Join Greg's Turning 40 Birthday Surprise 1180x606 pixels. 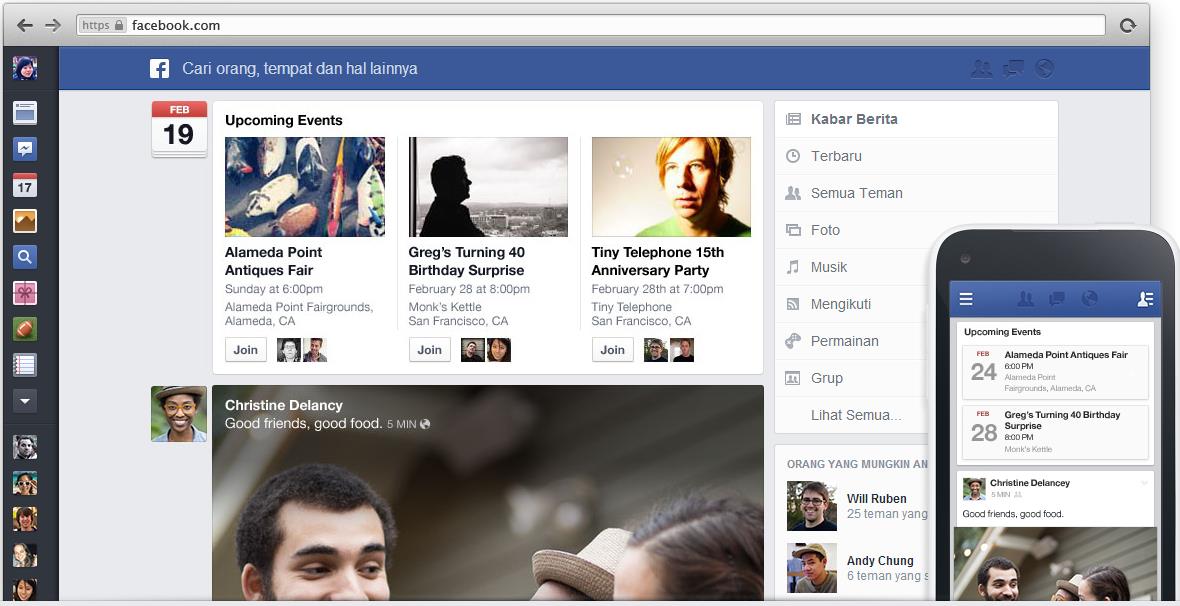pos(430,350)
